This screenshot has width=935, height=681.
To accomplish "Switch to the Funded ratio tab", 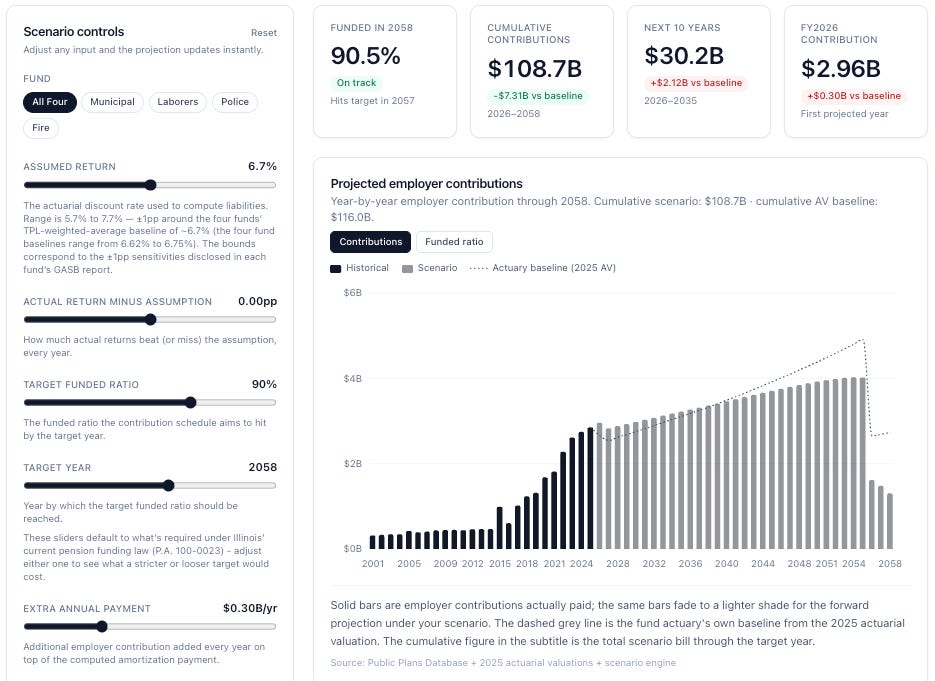I will coord(454,242).
